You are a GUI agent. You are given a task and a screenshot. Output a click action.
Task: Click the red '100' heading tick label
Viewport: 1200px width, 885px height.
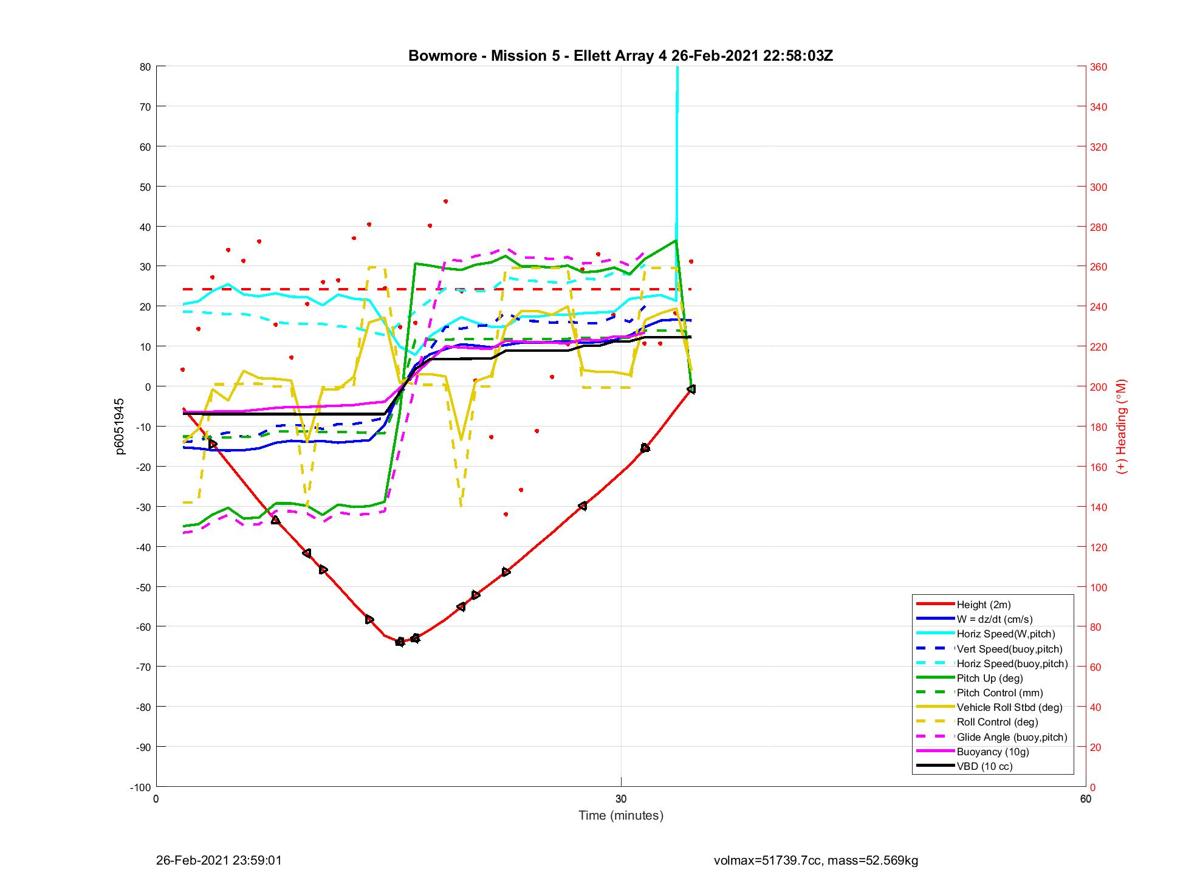1098,587
